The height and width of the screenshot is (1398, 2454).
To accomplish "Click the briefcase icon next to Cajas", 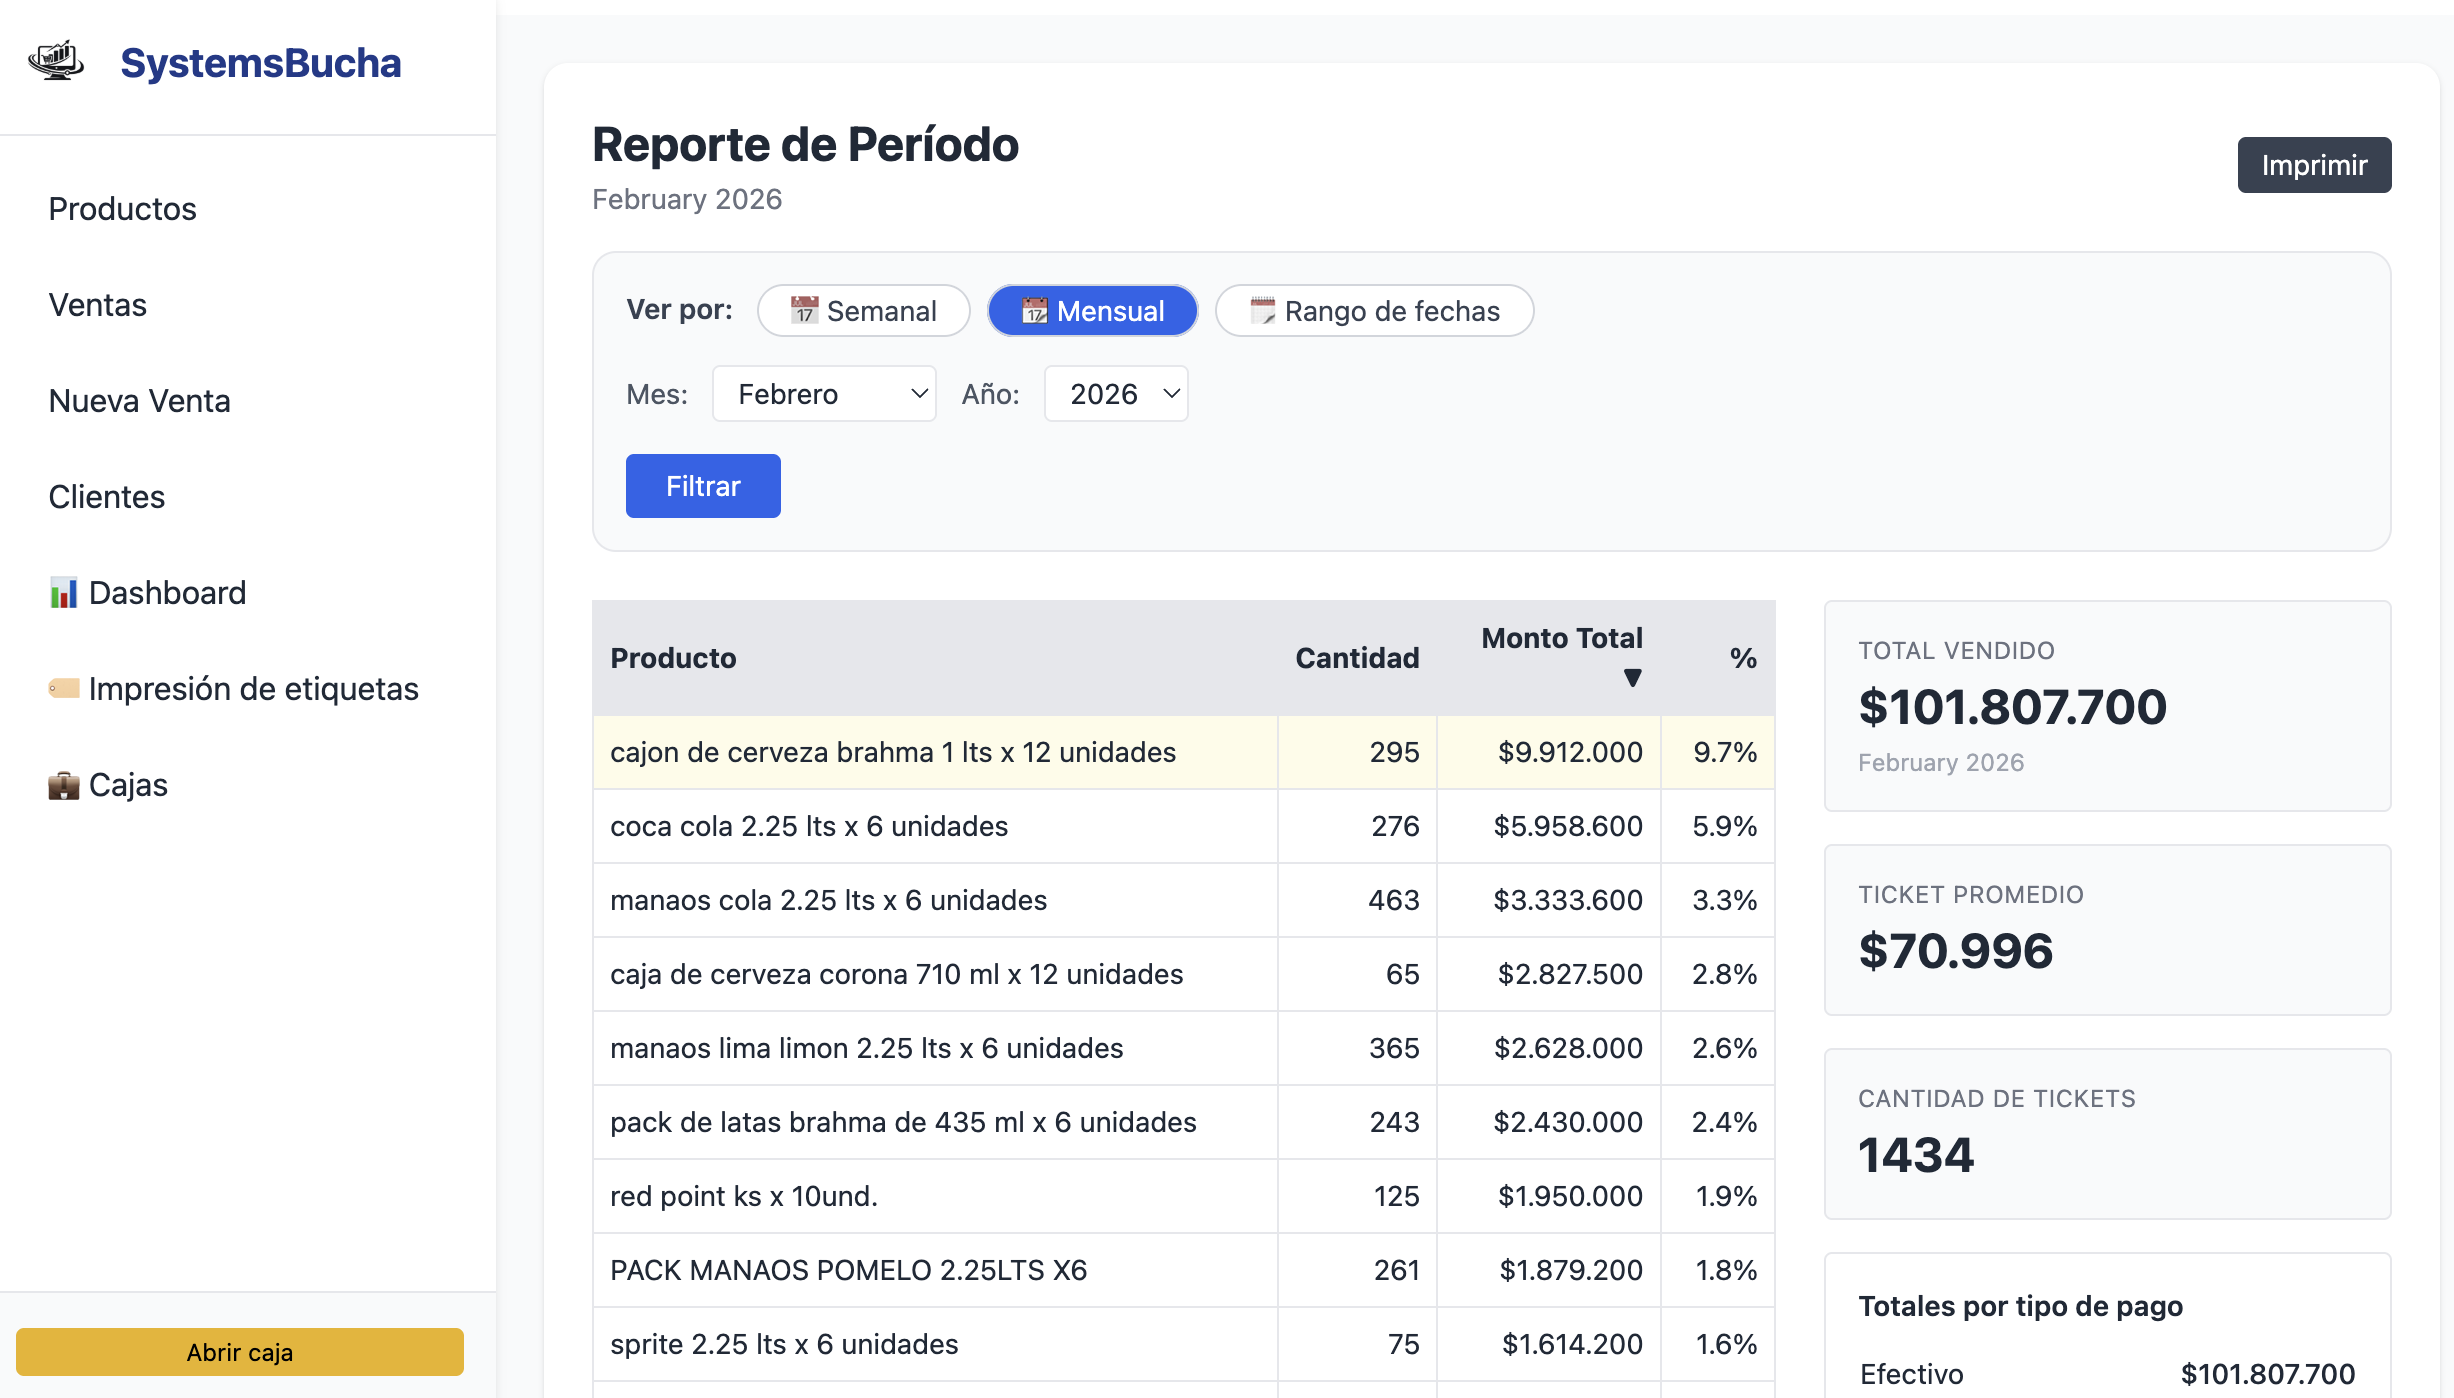I will 64,785.
